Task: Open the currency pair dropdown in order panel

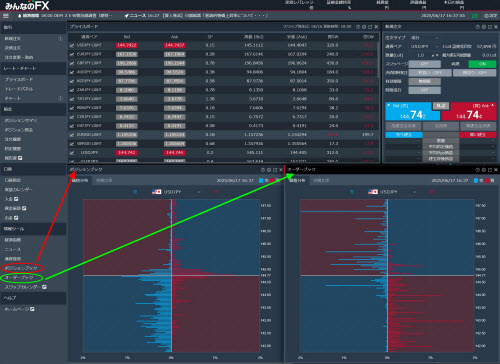Action: click(425, 46)
